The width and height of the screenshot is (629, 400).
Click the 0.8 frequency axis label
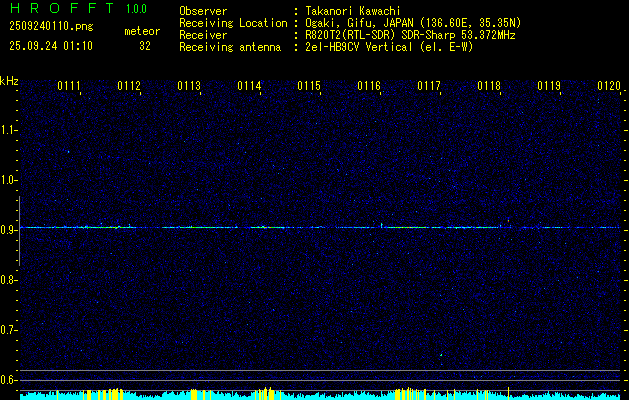coord(8,280)
